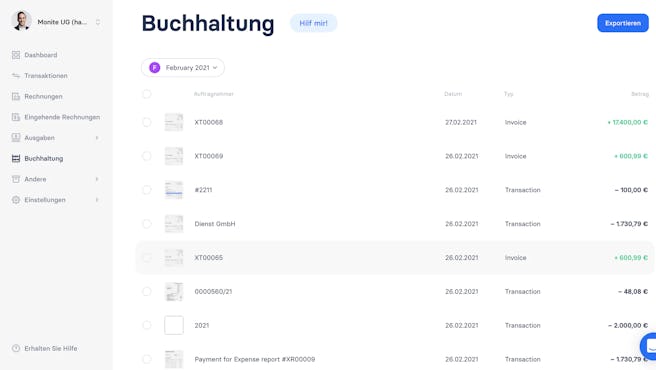
Task: Select Buchhaltung in sidebar
Action: coord(44,159)
